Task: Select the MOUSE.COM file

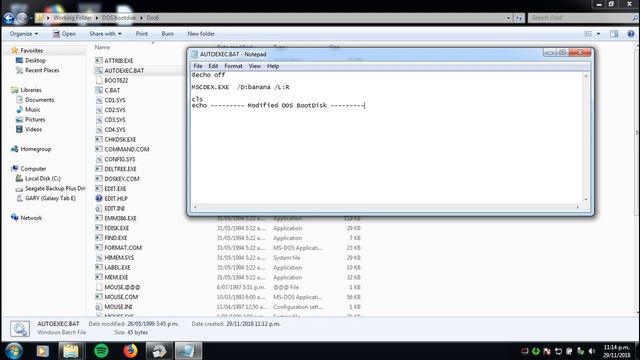Action: [121, 297]
